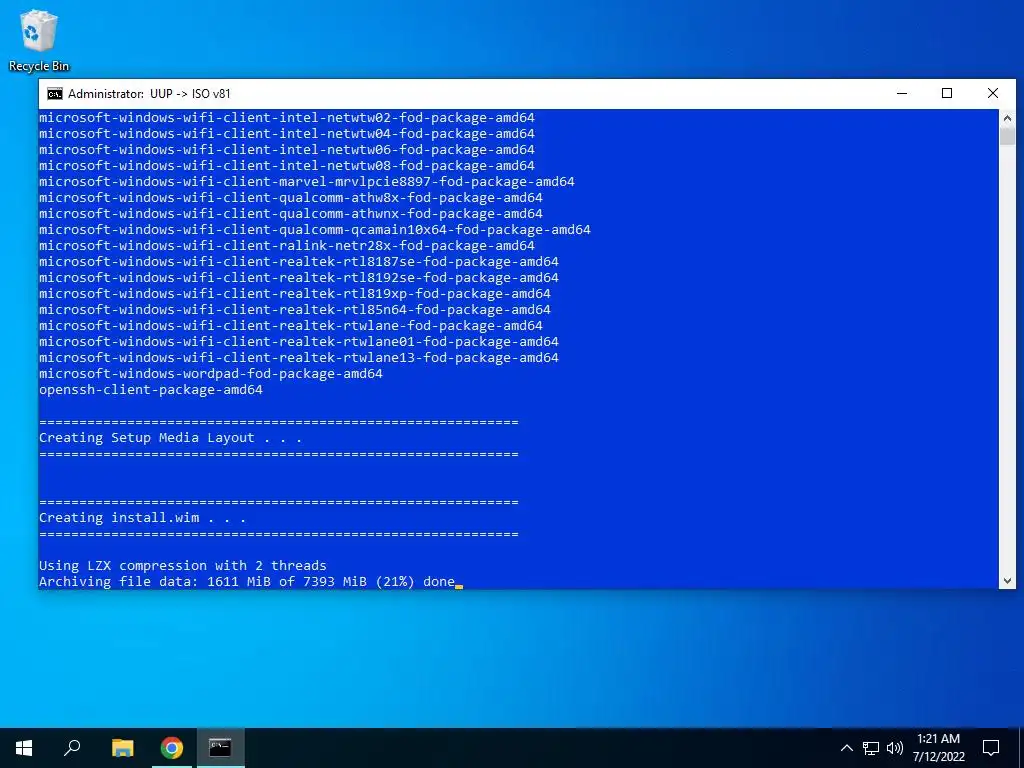This screenshot has height=768, width=1024.
Task: Close the UUP -> ISO window
Action: tap(993, 93)
